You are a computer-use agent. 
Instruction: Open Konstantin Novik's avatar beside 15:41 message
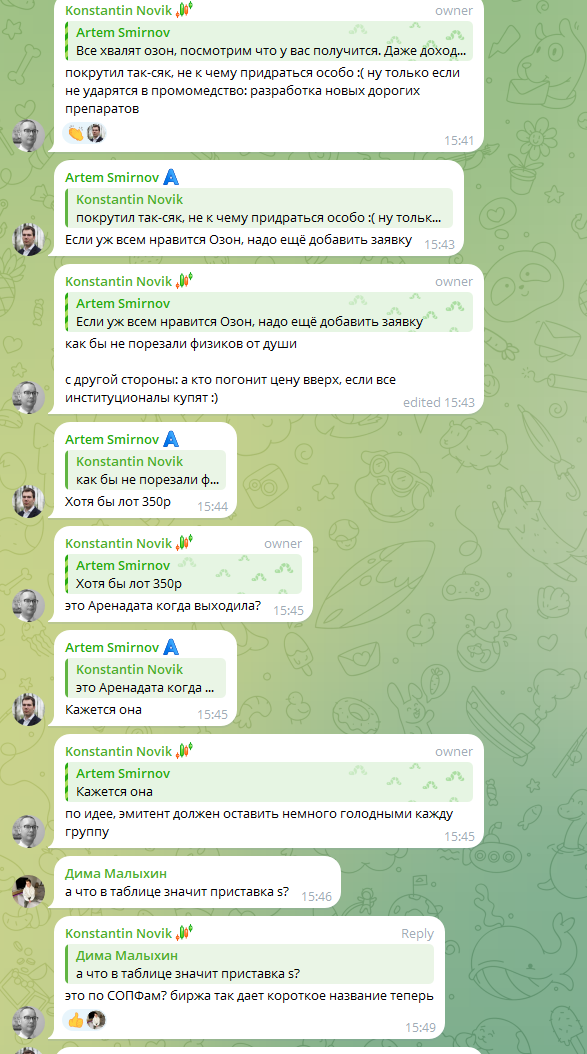(x=29, y=136)
